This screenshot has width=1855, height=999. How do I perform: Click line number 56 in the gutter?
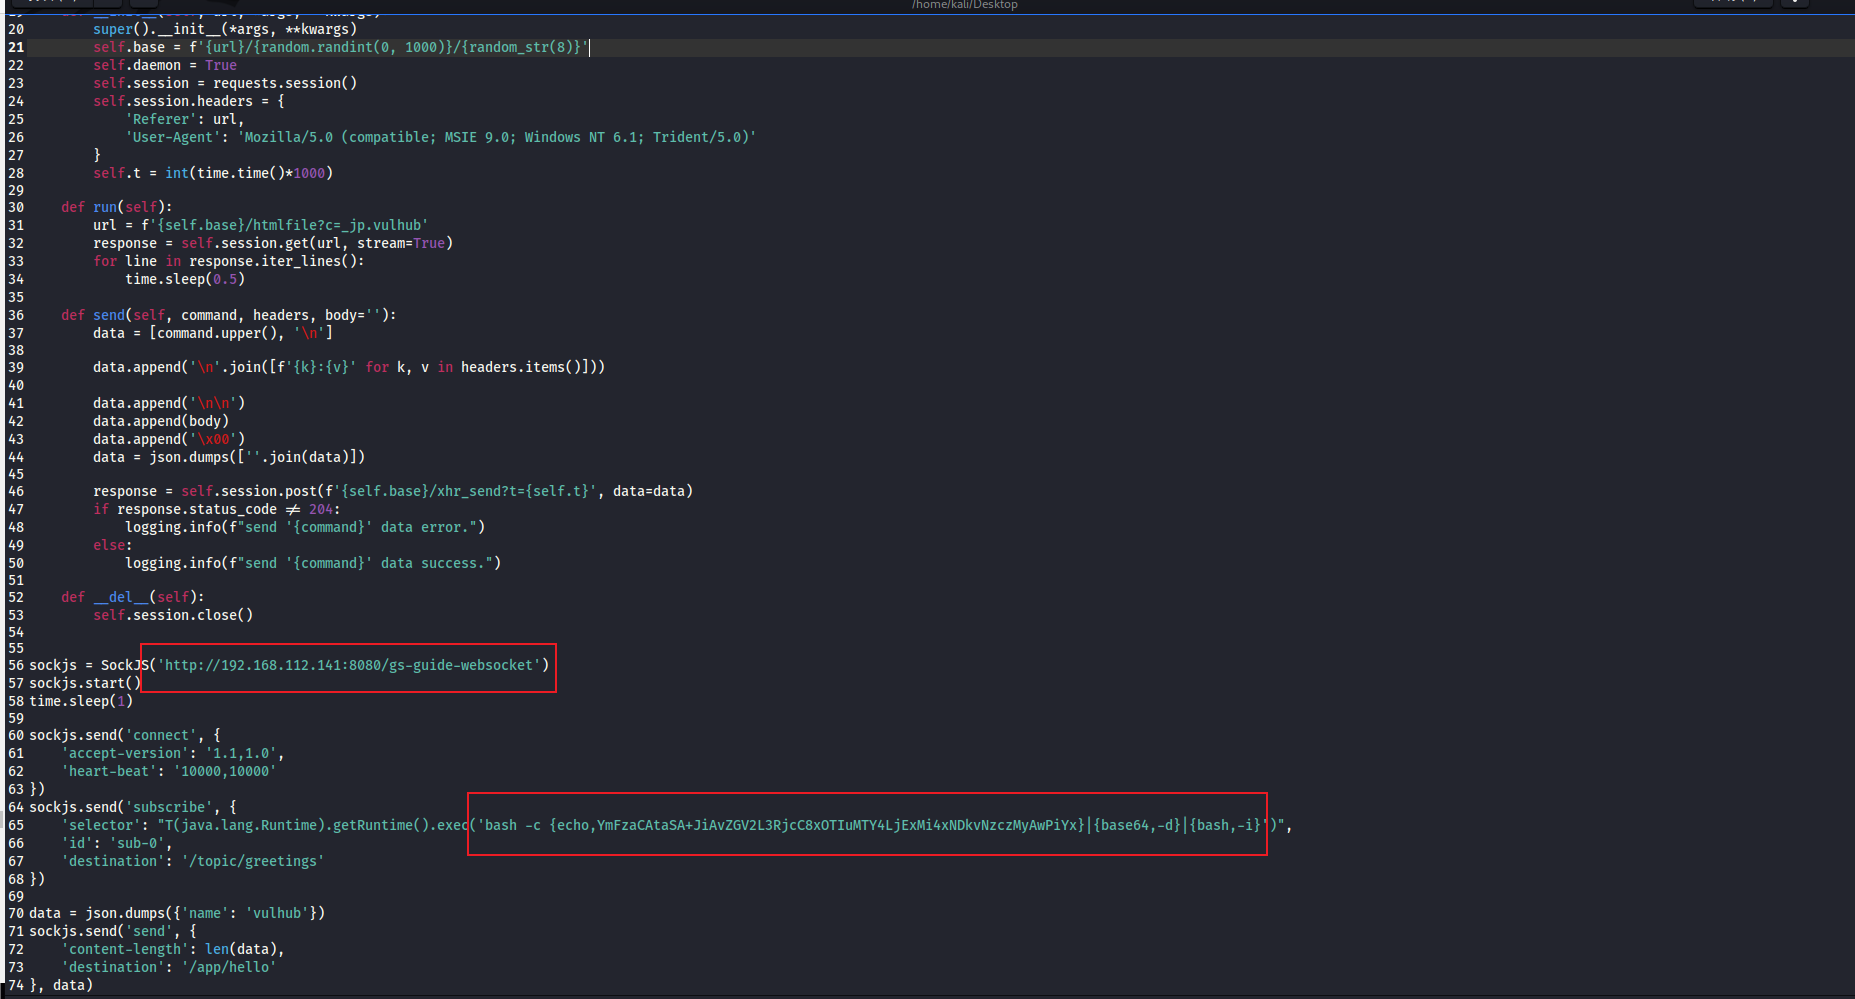pos(16,665)
